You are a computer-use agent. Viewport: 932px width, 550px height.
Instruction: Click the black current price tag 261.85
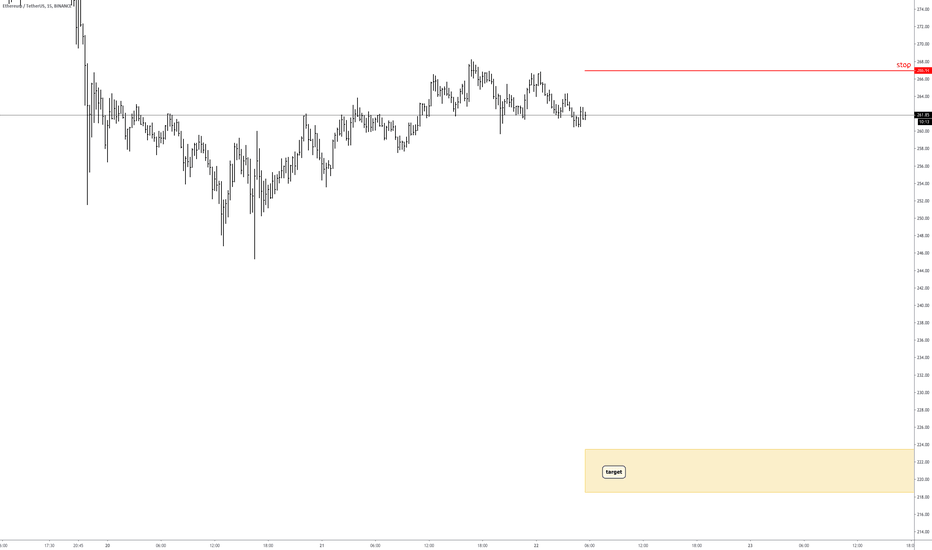click(923, 115)
